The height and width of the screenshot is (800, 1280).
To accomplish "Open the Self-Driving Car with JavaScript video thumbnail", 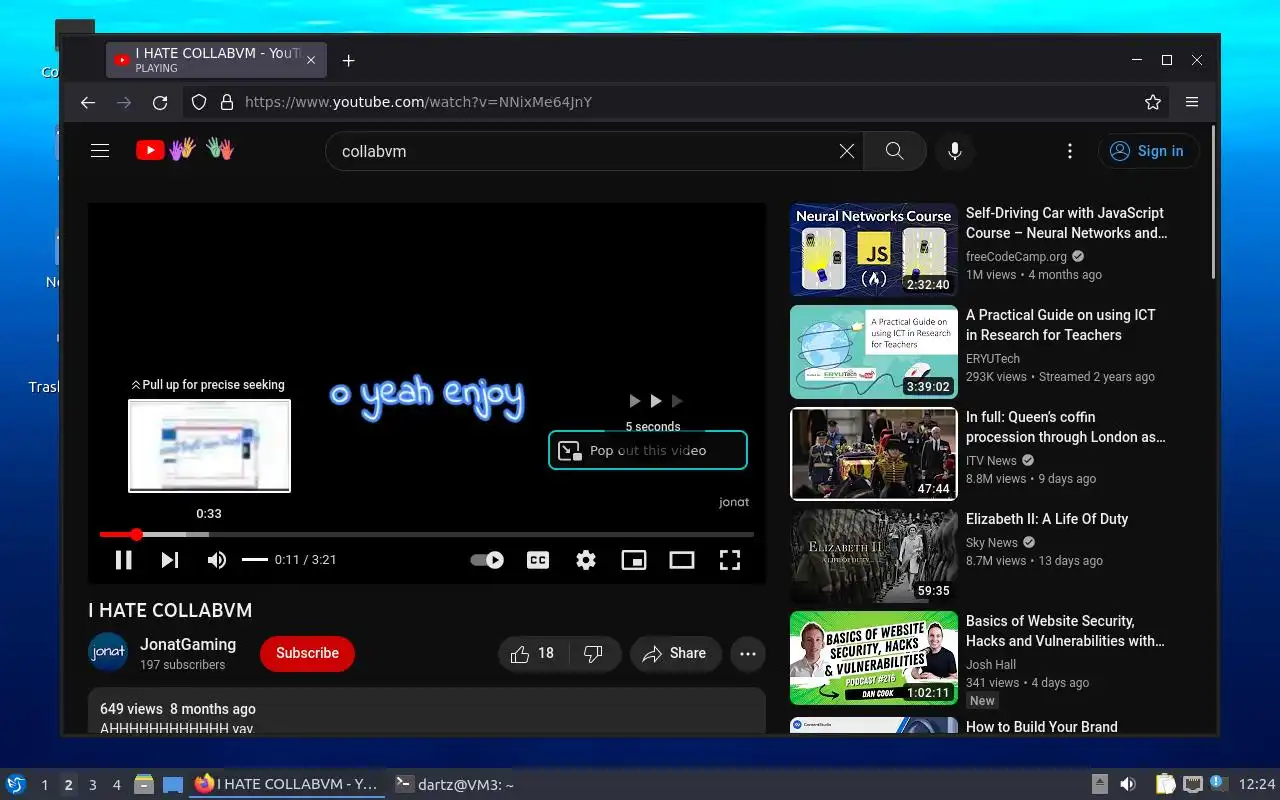I will tap(874, 250).
